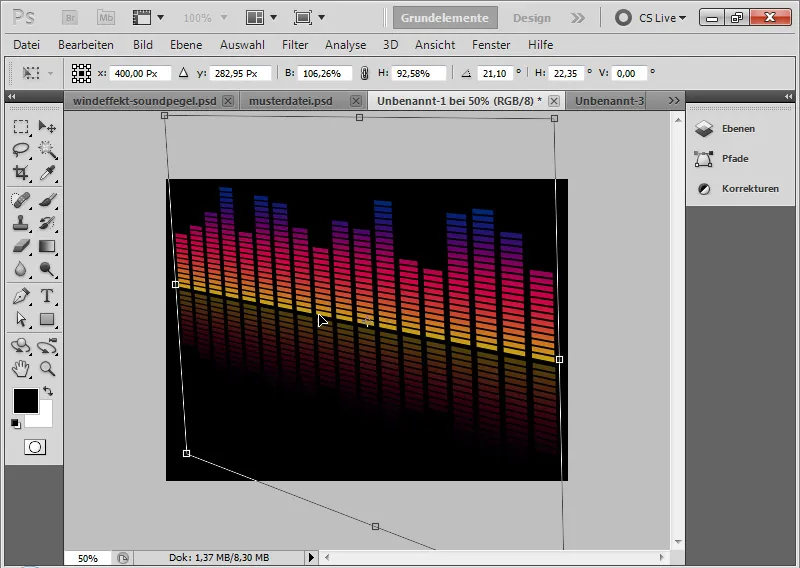Open the Pfade panel
Screen dimensions: 800x568
coord(735,159)
